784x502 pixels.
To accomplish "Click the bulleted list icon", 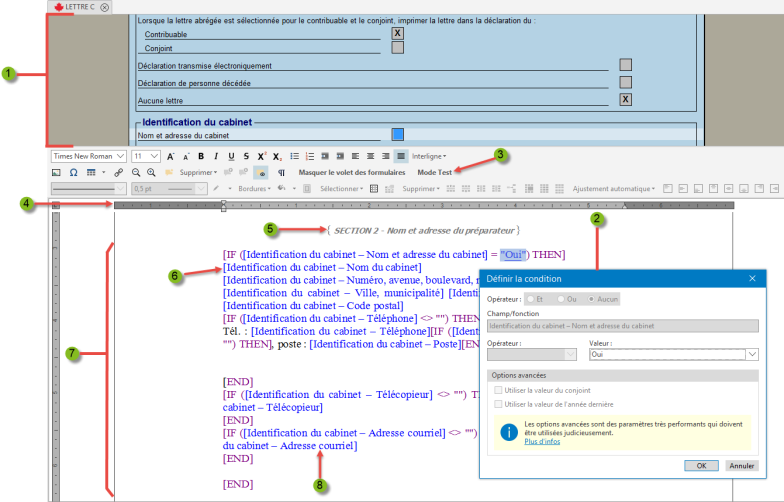I will tap(294, 157).
